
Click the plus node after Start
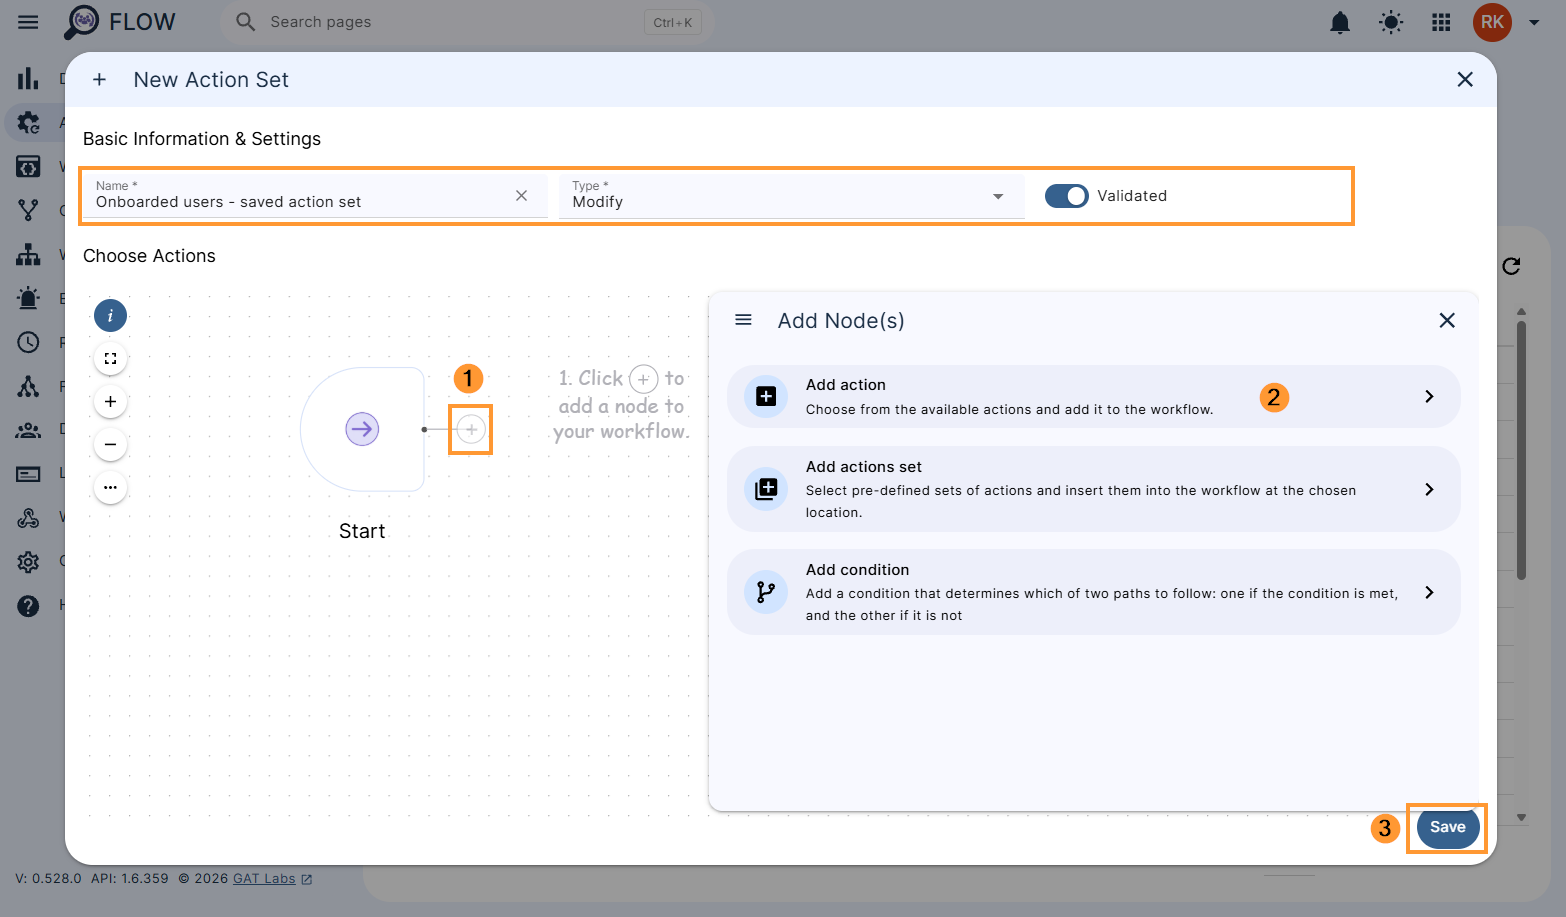pyautogui.click(x=471, y=430)
